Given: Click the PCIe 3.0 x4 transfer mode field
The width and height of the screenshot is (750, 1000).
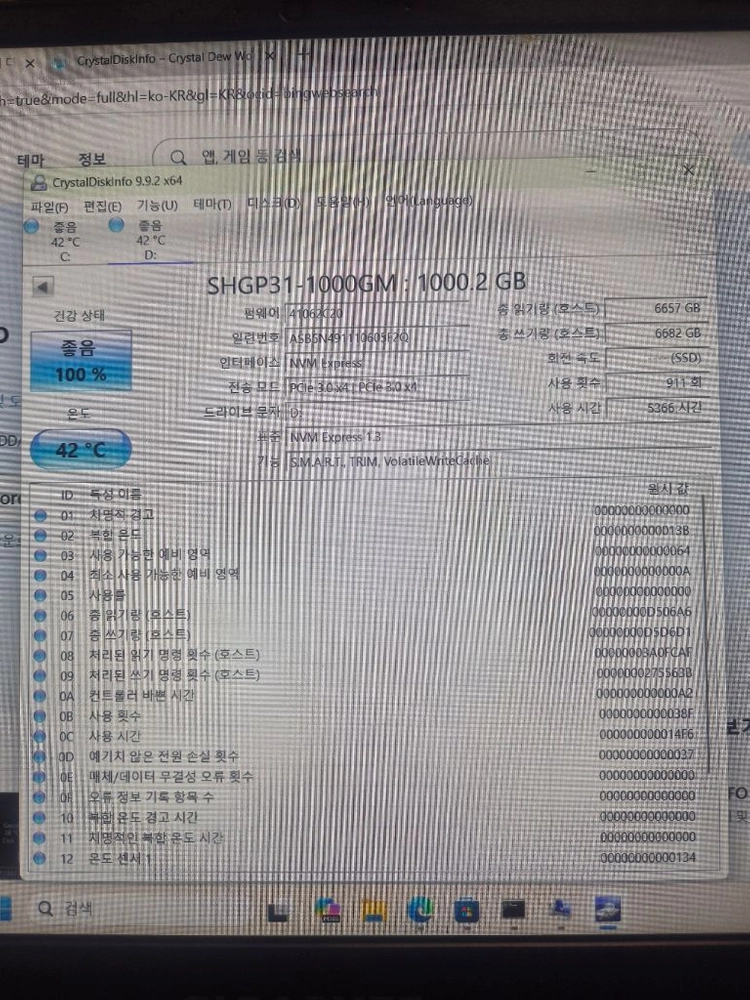Looking at the screenshot, I should 378,386.
